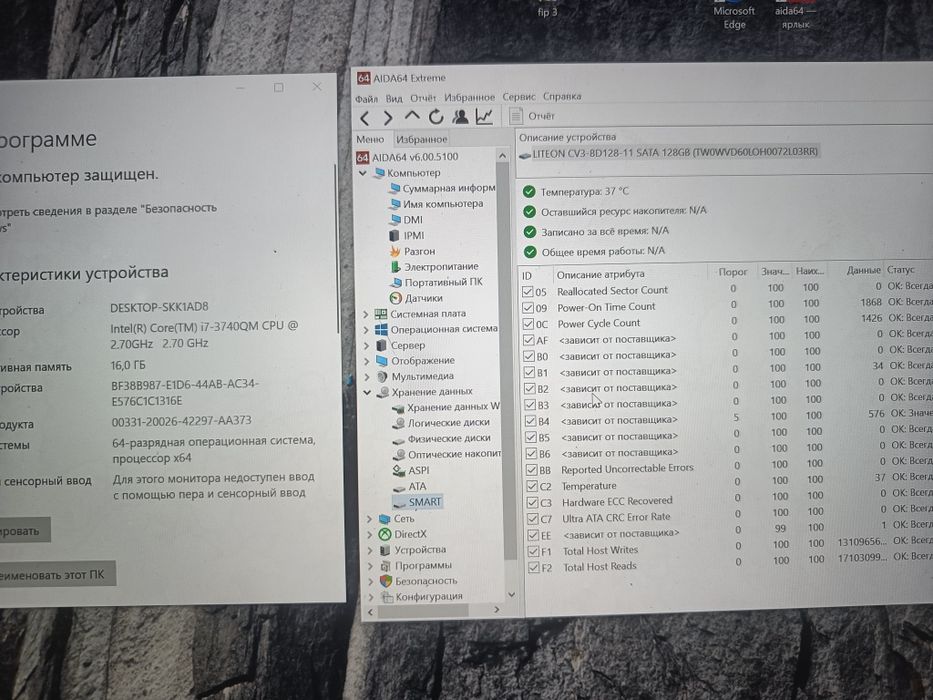Open Портативный ПК tree item

[437, 282]
